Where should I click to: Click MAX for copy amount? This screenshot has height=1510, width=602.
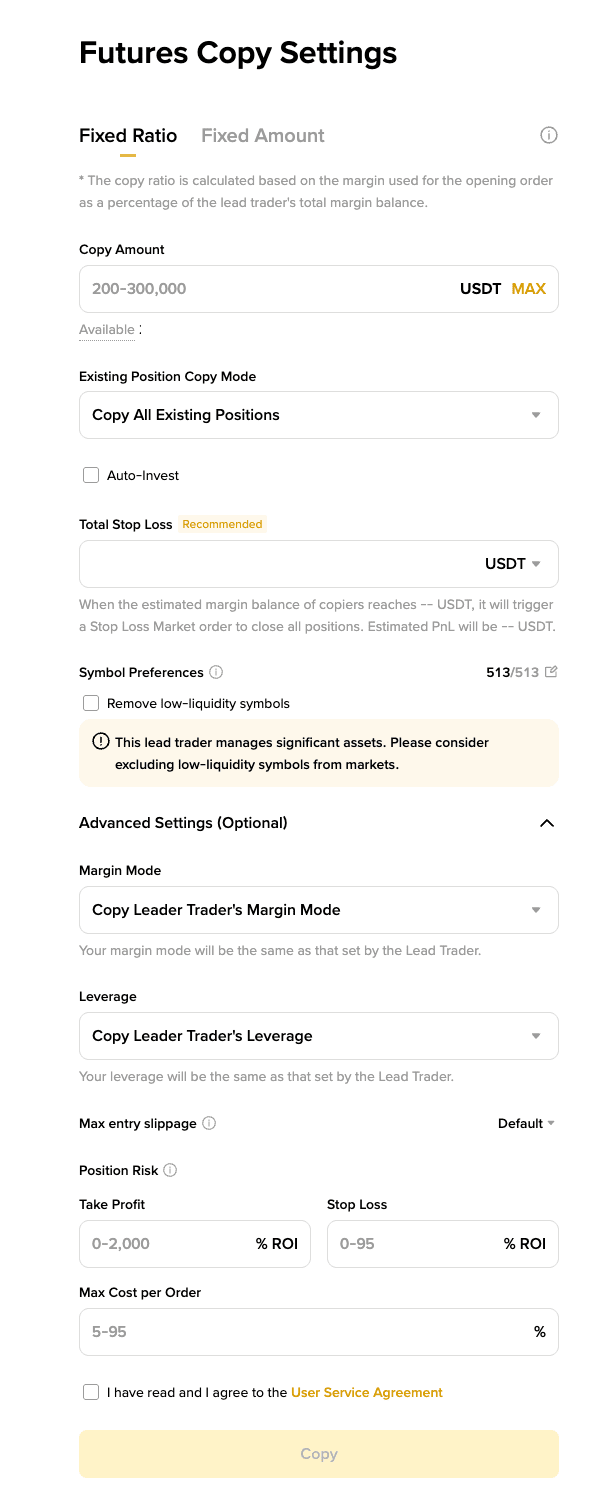pyautogui.click(x=528, y=289)
